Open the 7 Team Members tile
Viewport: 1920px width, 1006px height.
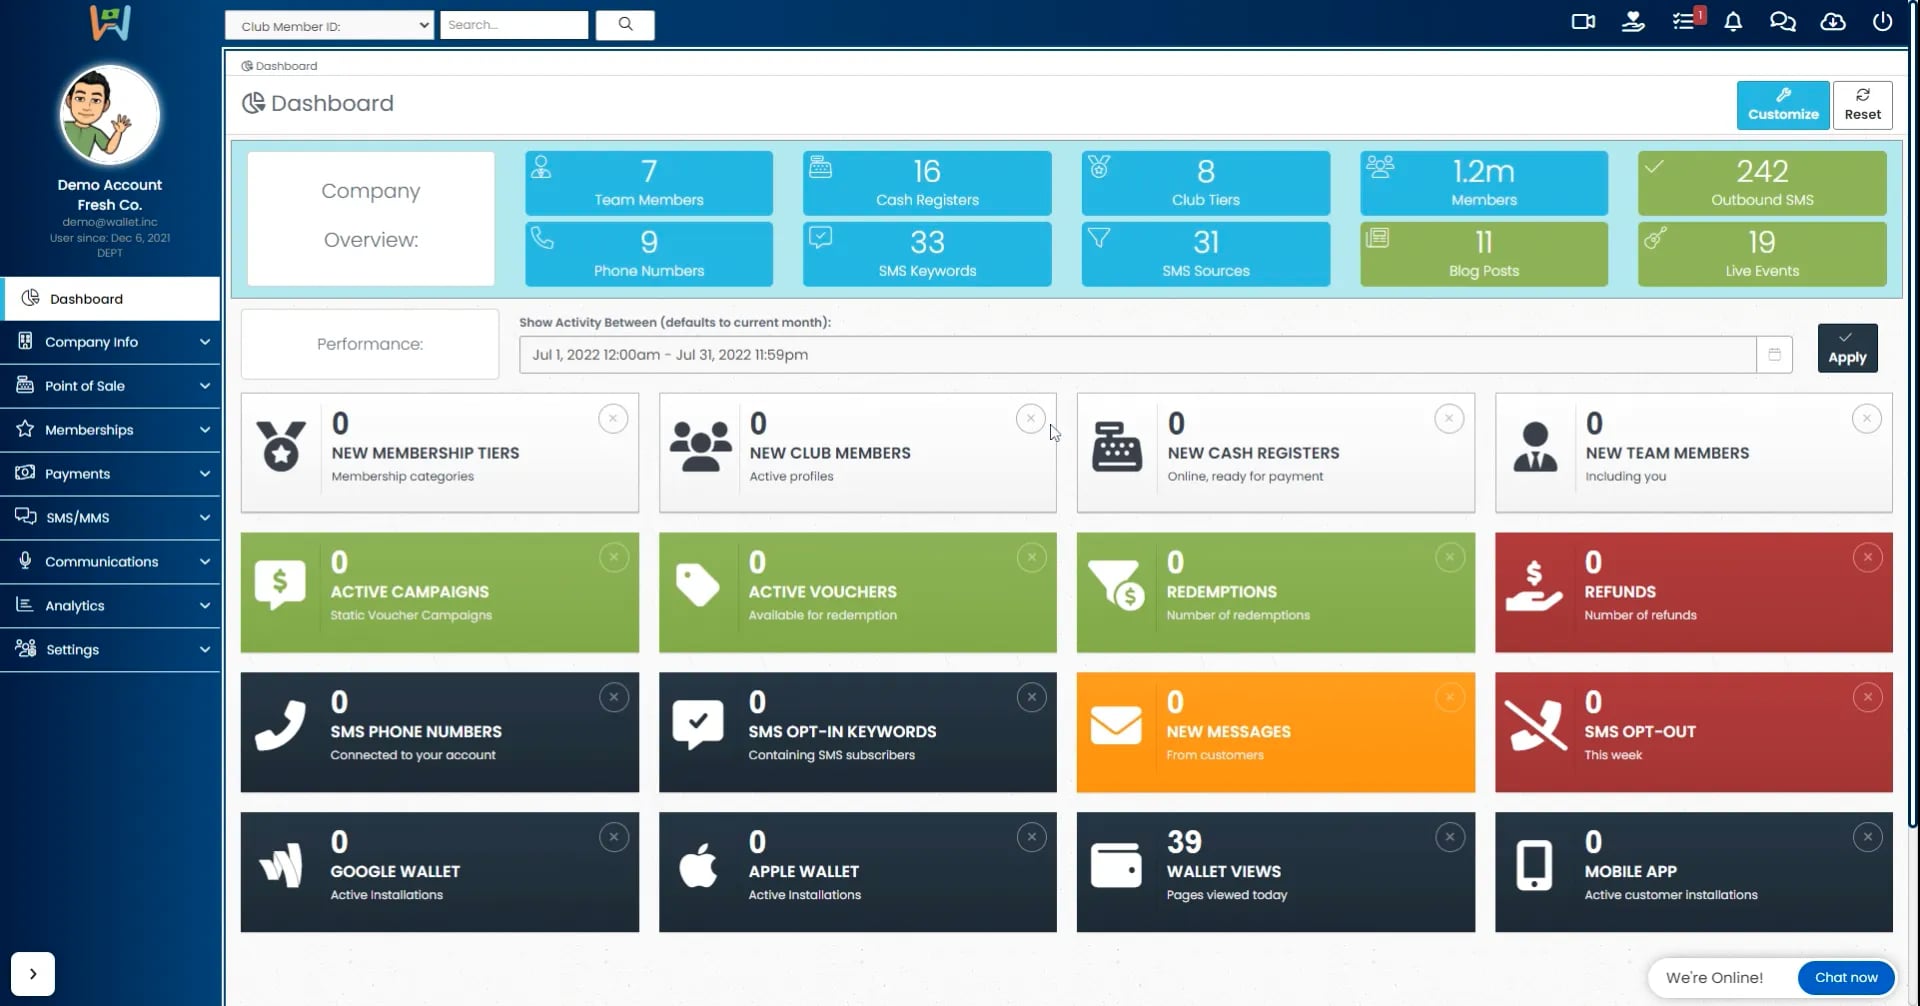[x=649, y=183]
